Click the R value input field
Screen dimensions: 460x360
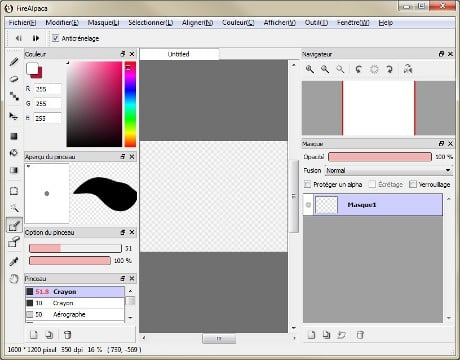[x=48, y=89]
